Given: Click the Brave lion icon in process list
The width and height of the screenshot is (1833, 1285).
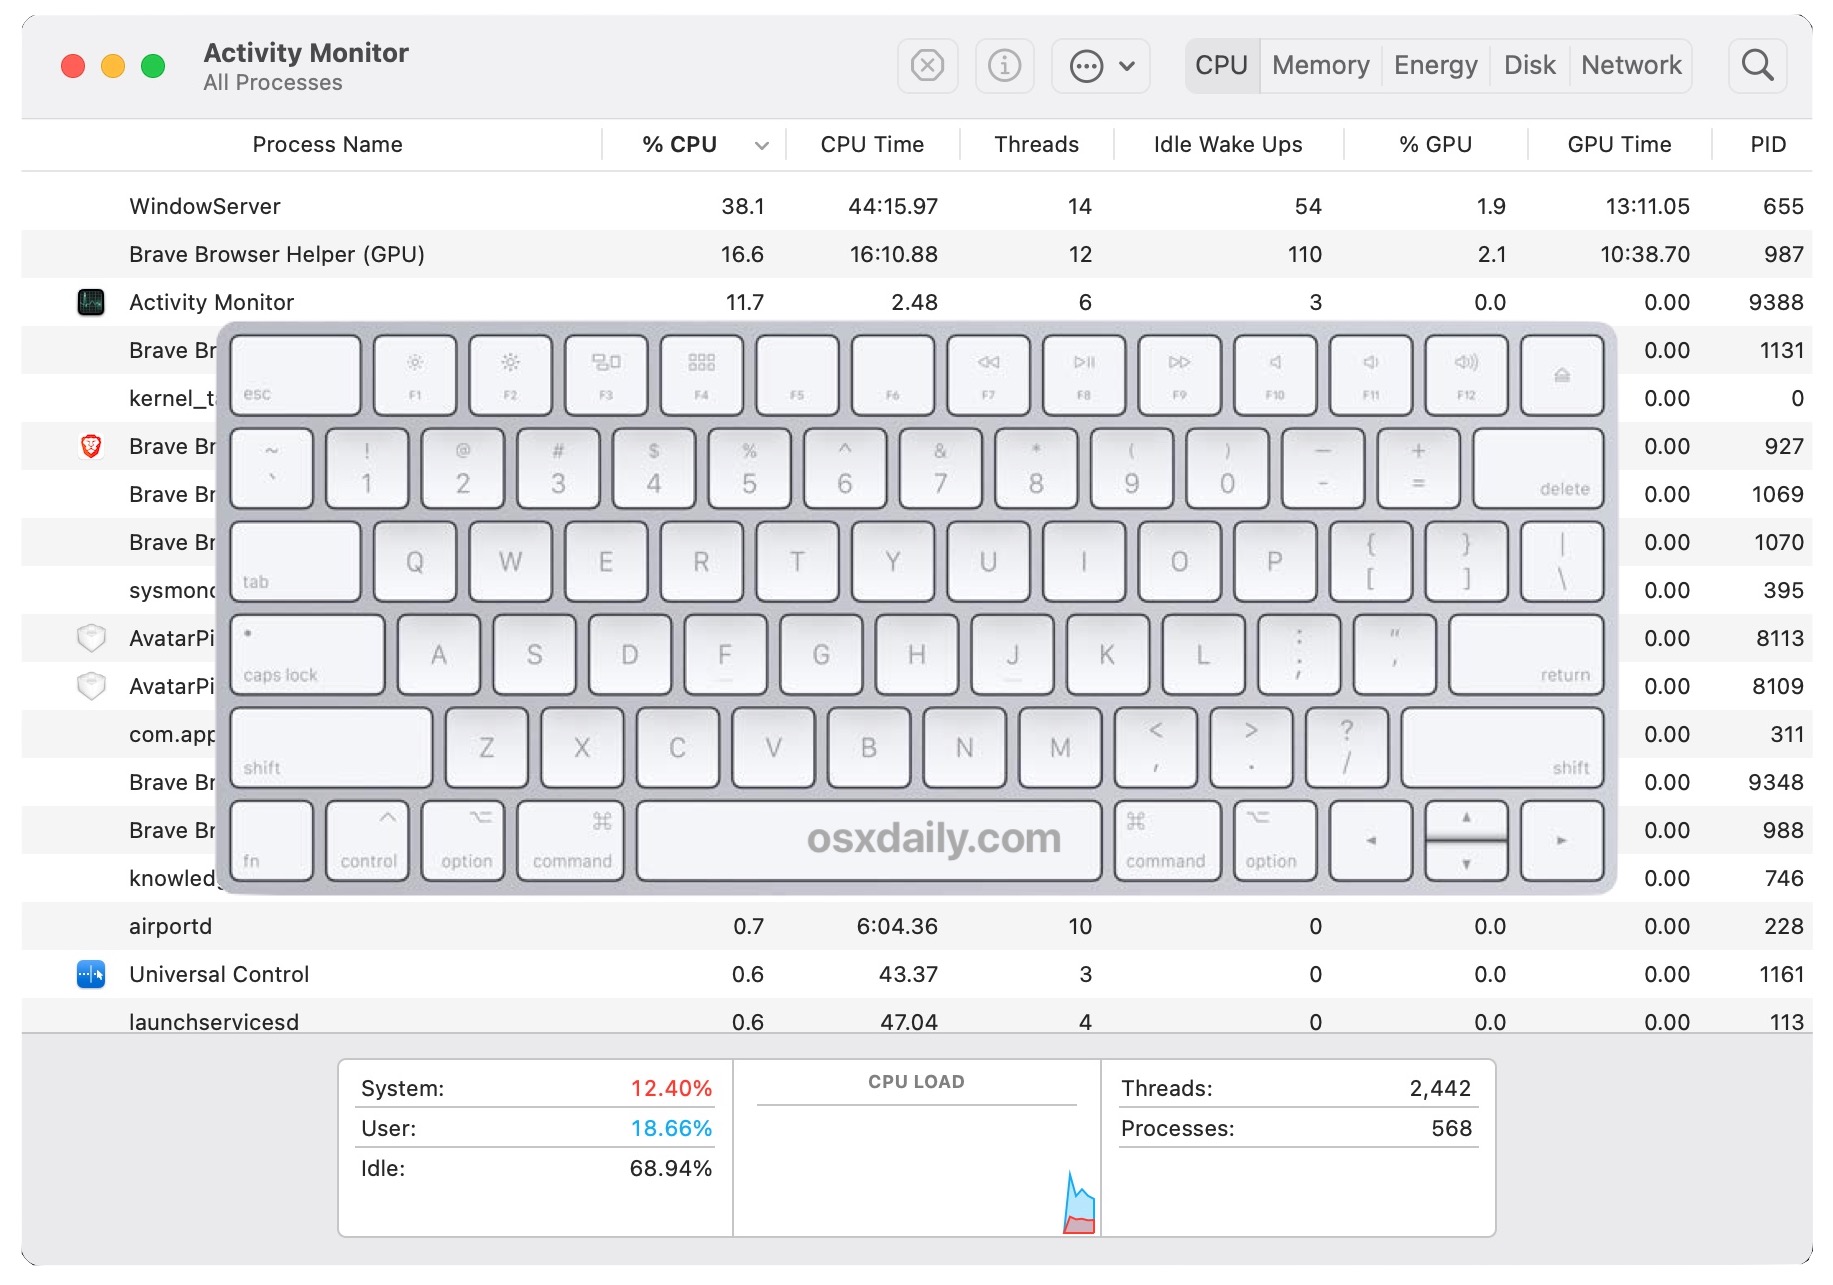Looking at the screenshot, I should click(91, 446).
